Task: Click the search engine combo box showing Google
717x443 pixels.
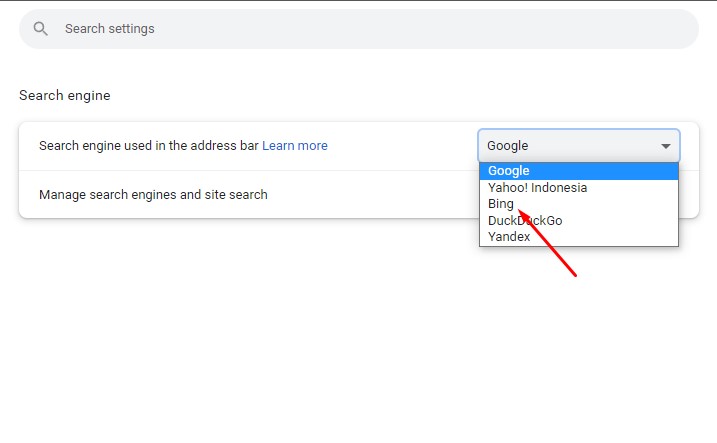Action: pos(565,146)
